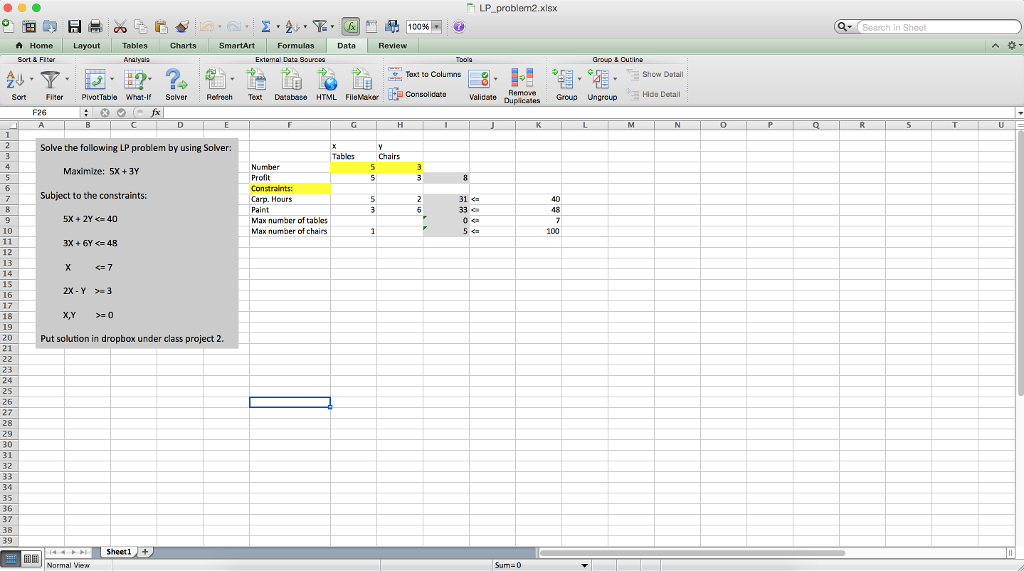
Task: Cut selection with scissors icon
Action: [x=120, y=27]
